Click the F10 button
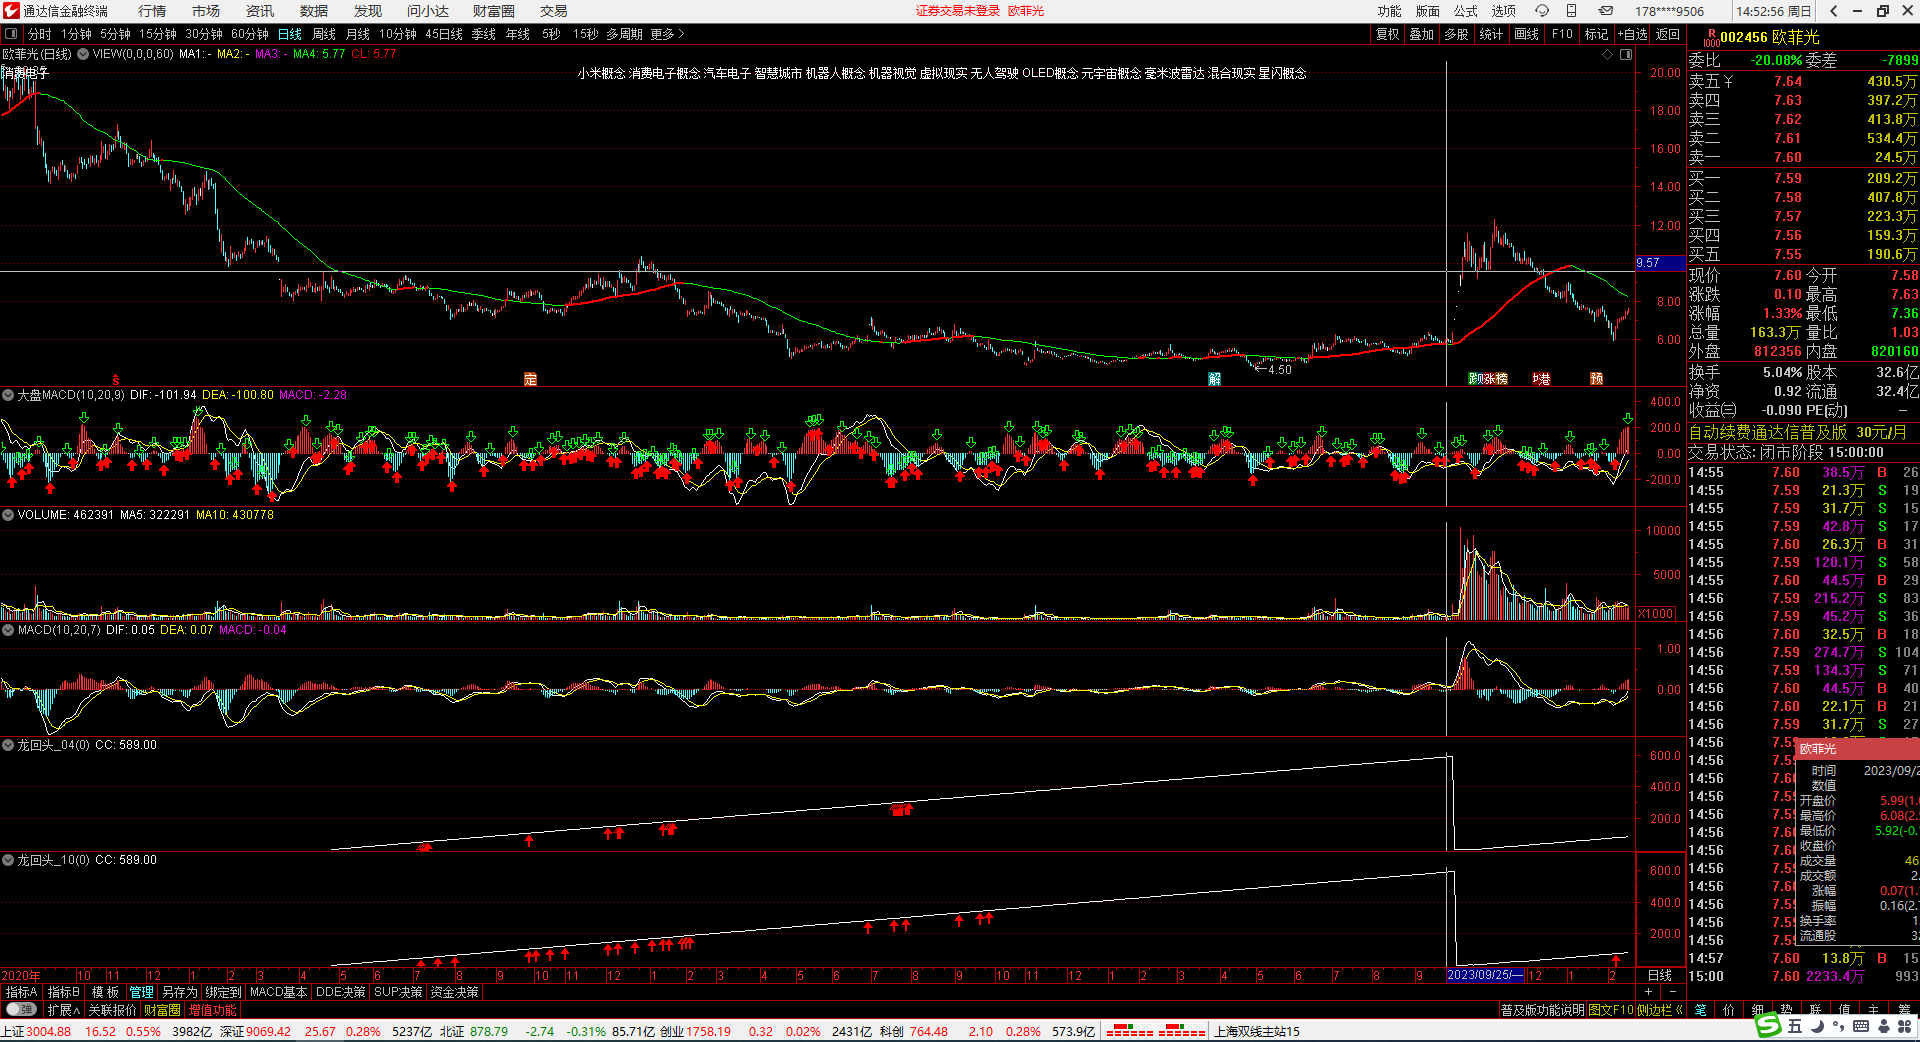The width and height of the screenshot is (1920, 1042). coord(1562,34)
